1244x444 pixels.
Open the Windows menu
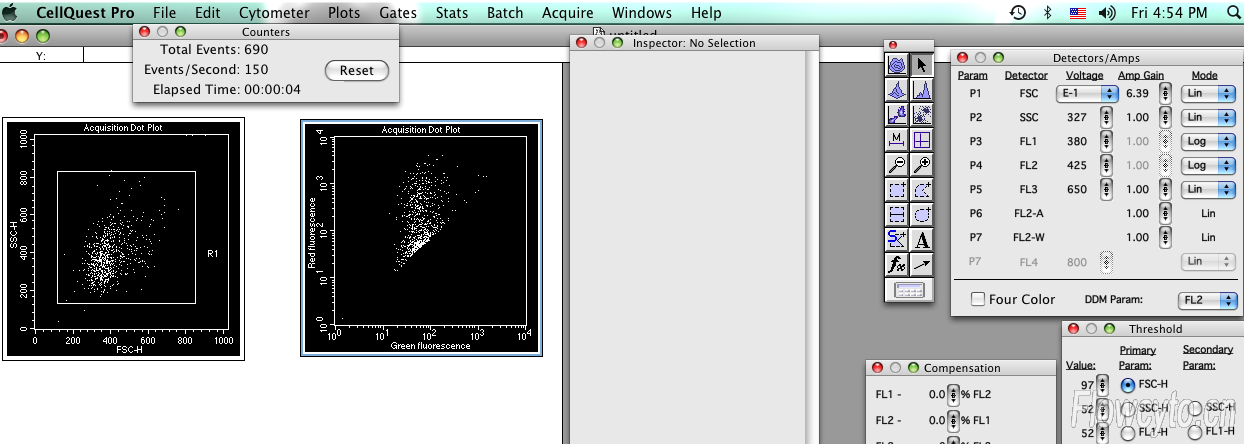(641, 13)
